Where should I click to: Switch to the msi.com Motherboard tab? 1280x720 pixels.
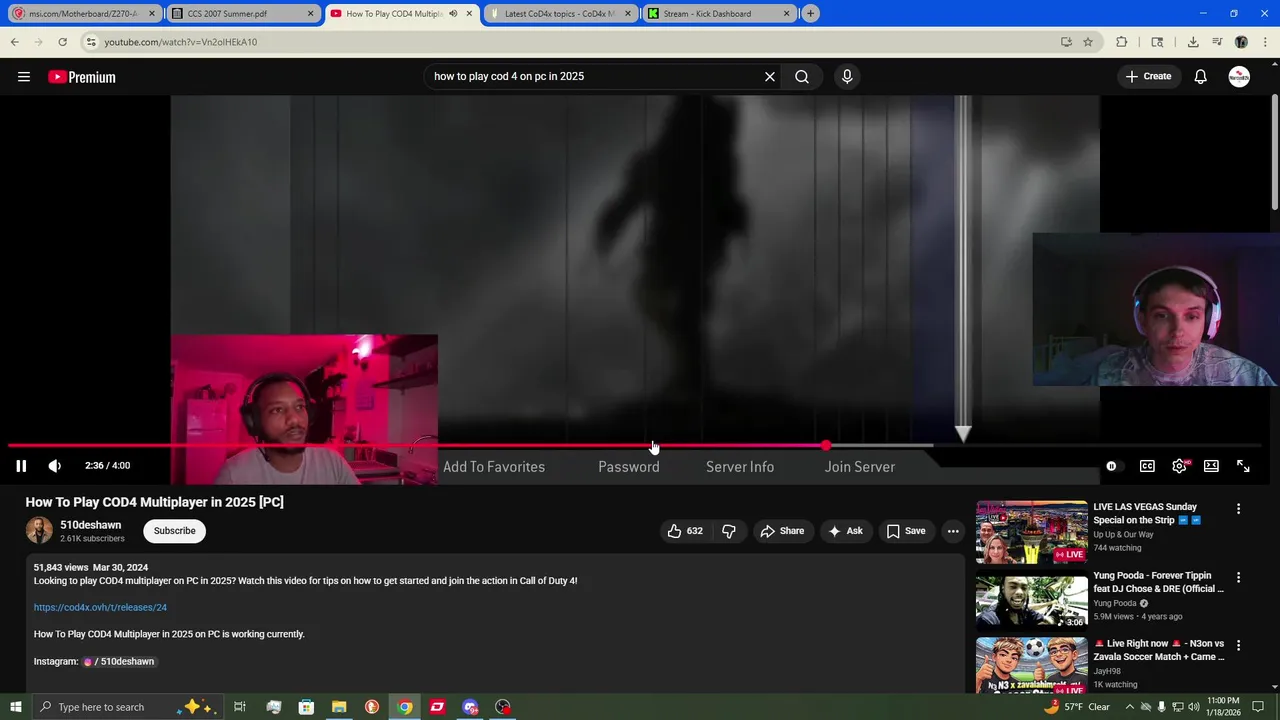point(83,14)
